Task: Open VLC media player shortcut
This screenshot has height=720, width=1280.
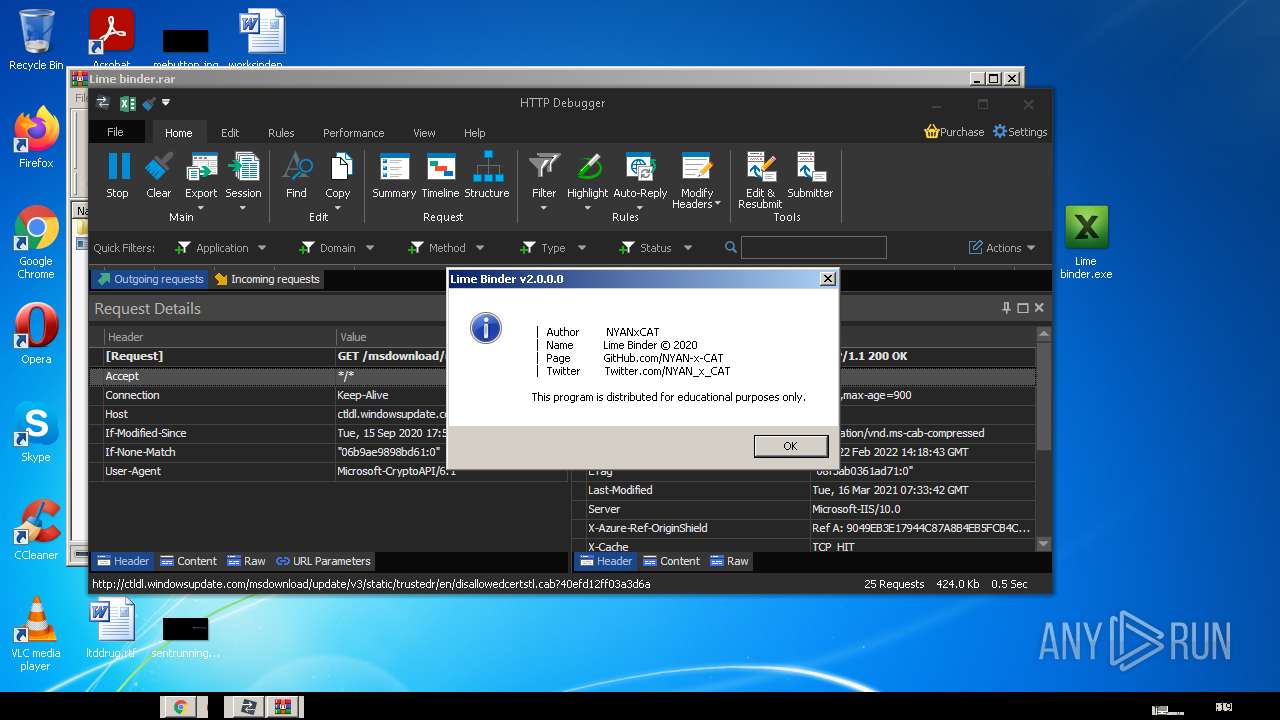Action: (36, 634)
